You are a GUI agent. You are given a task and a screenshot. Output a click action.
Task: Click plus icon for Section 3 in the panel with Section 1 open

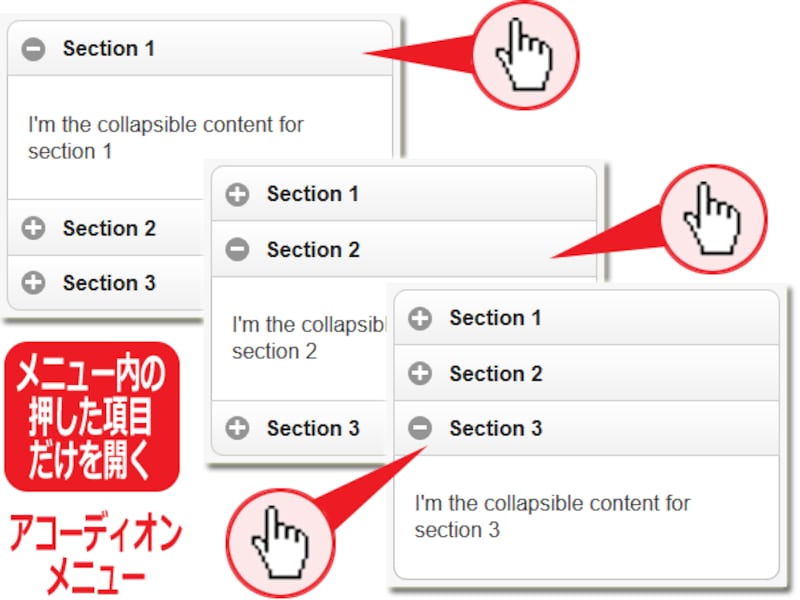(x=34, y=283)
